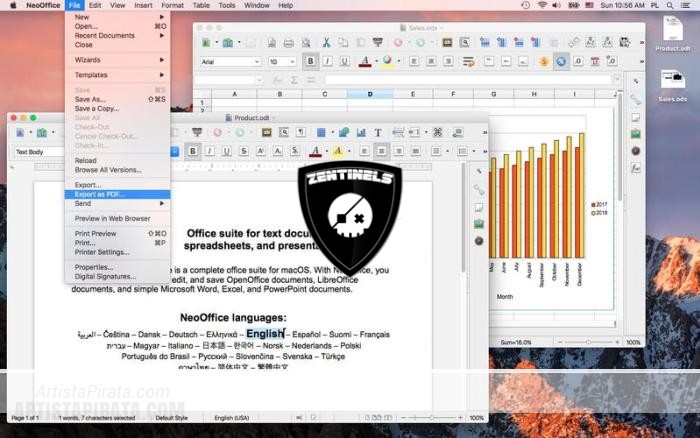Image resolution: width=700 pixels, height=438 pixels.
Task: Select column D header in Sales.ods
Action: pos(370,94)
